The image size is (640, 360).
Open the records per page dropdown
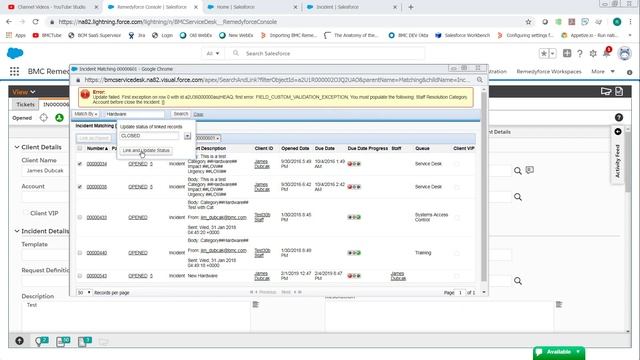point(84,292)
